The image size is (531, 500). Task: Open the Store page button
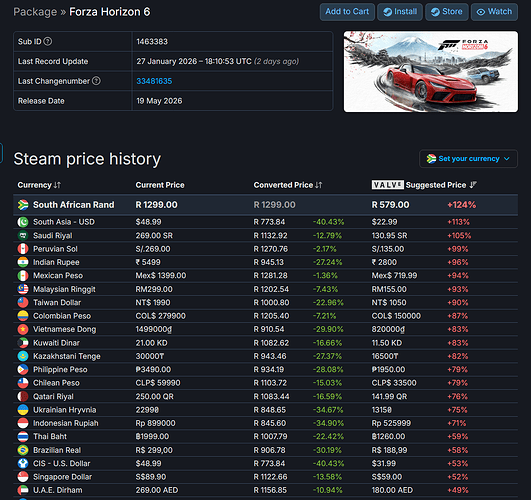pos(447,12)
